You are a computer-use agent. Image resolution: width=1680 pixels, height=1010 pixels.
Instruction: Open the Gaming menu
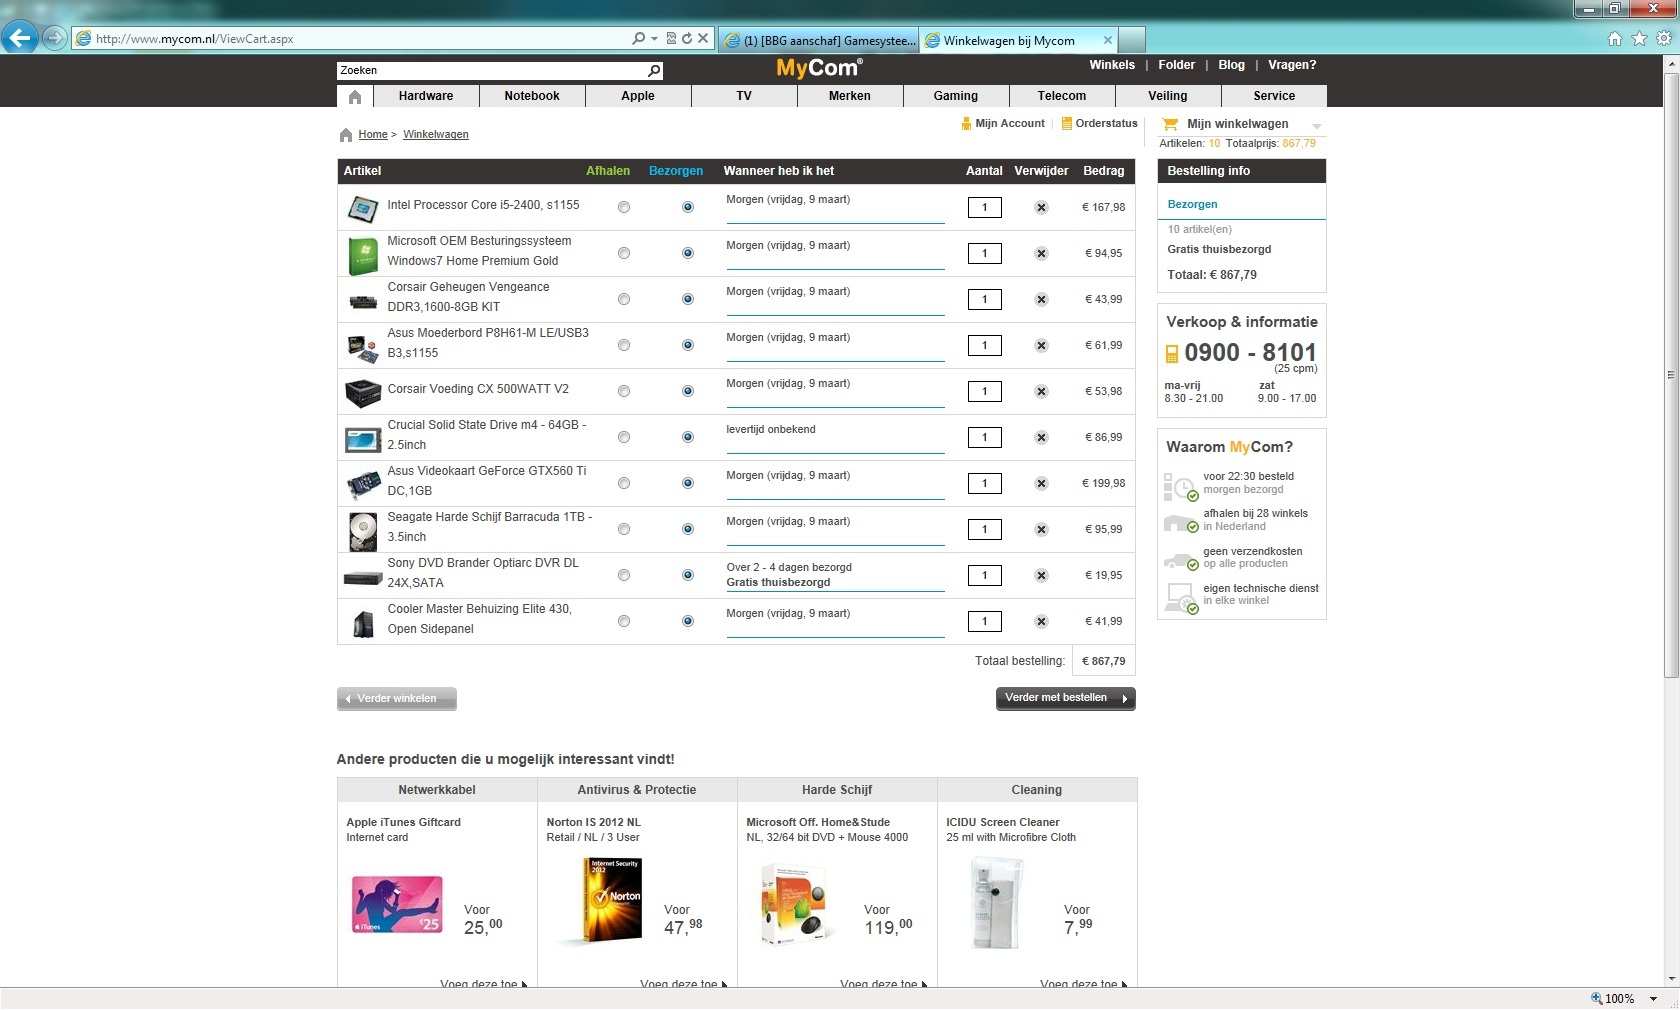click(x=956, y=96)
